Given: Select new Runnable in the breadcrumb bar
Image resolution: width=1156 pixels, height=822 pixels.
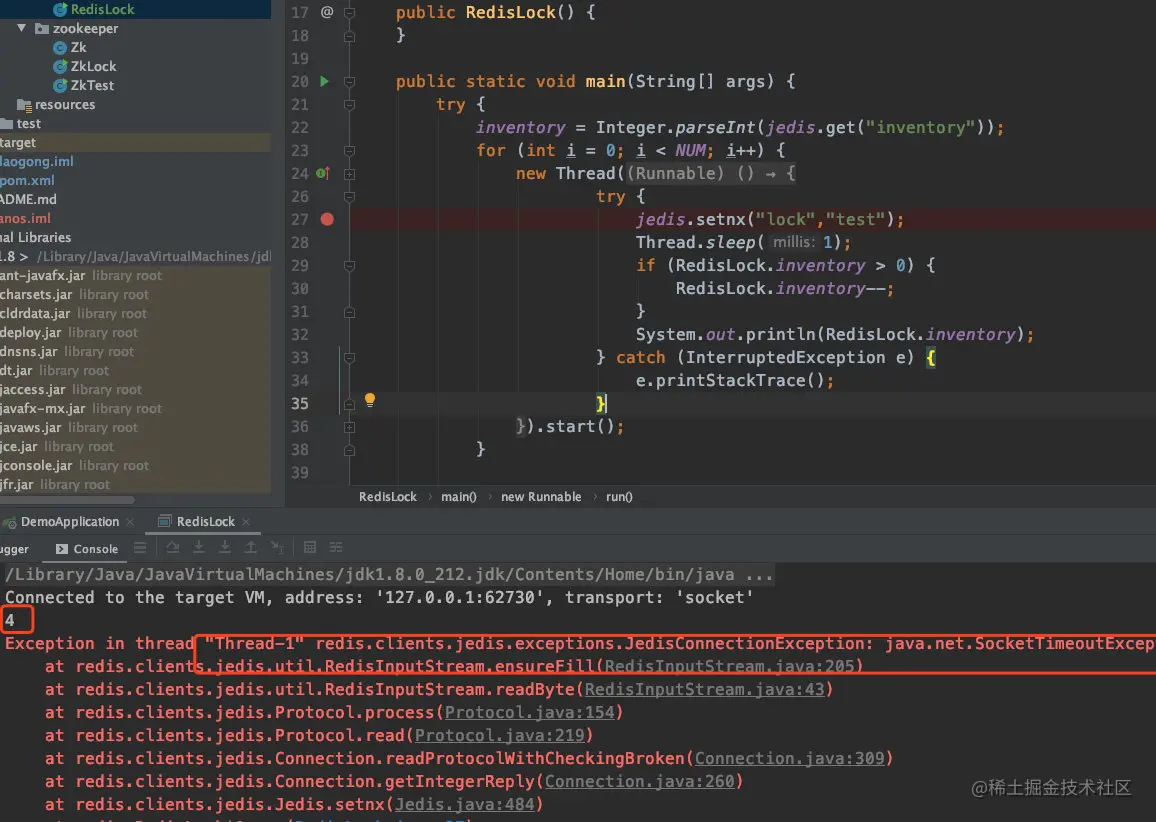Looking at the screenshot, I should tap(541, 497).
